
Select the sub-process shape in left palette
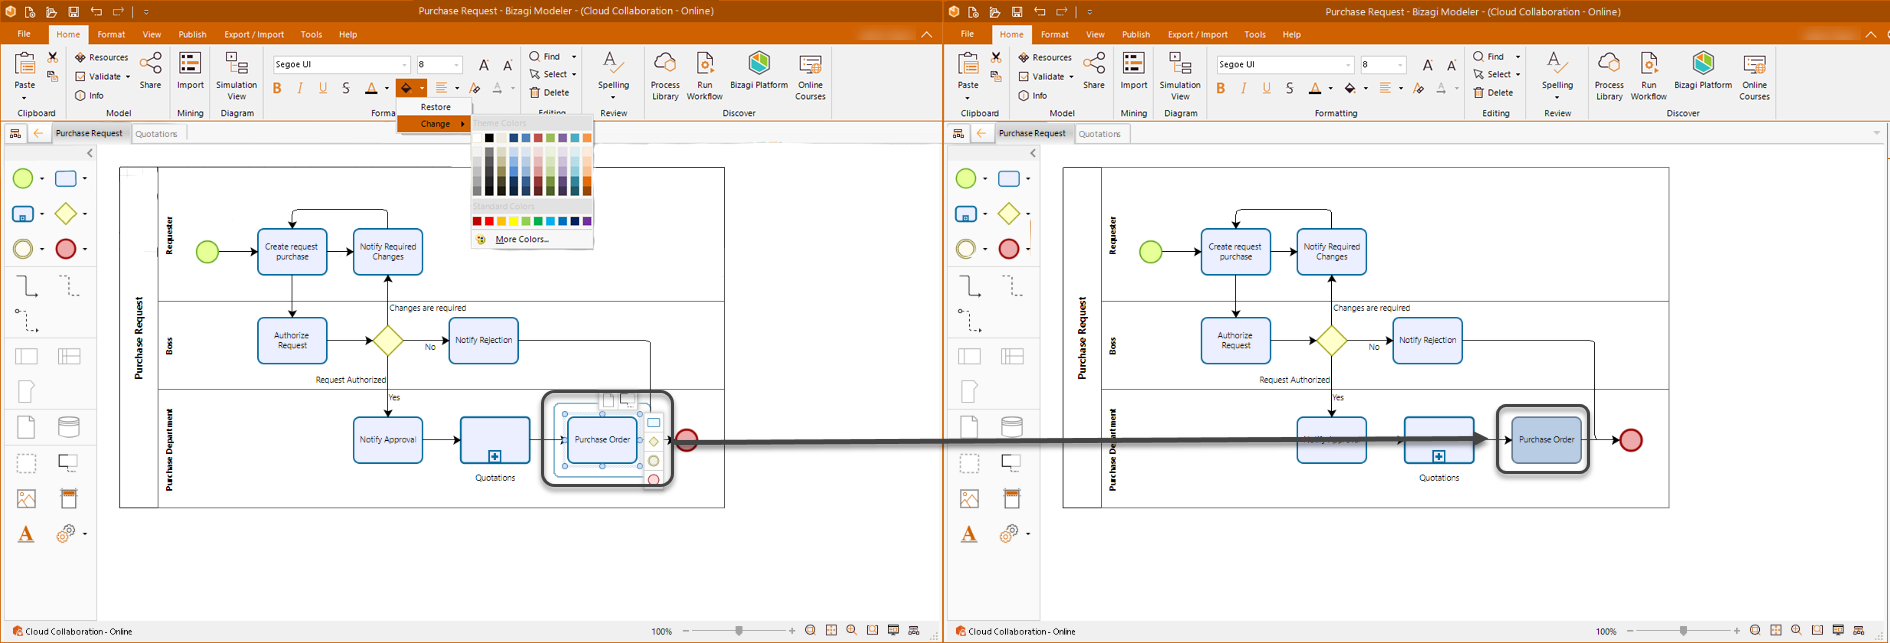coord(23,213)
